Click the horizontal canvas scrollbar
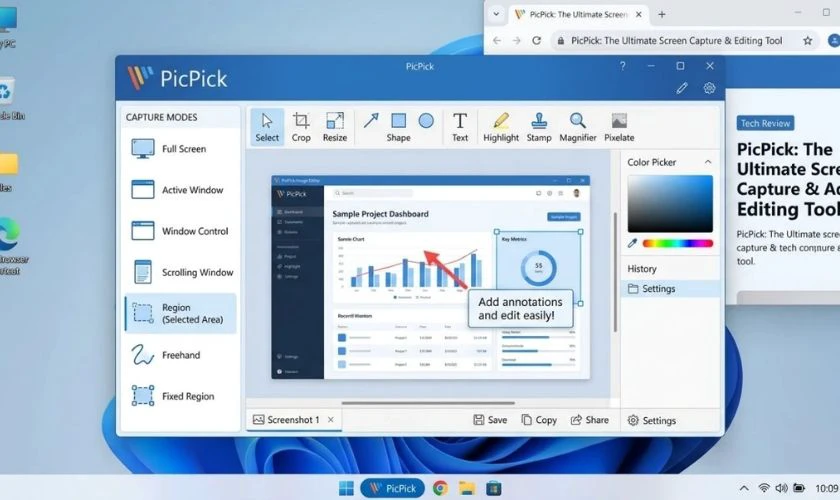Image resolution: width=840 pixels, height=500 pixels. 428,403
